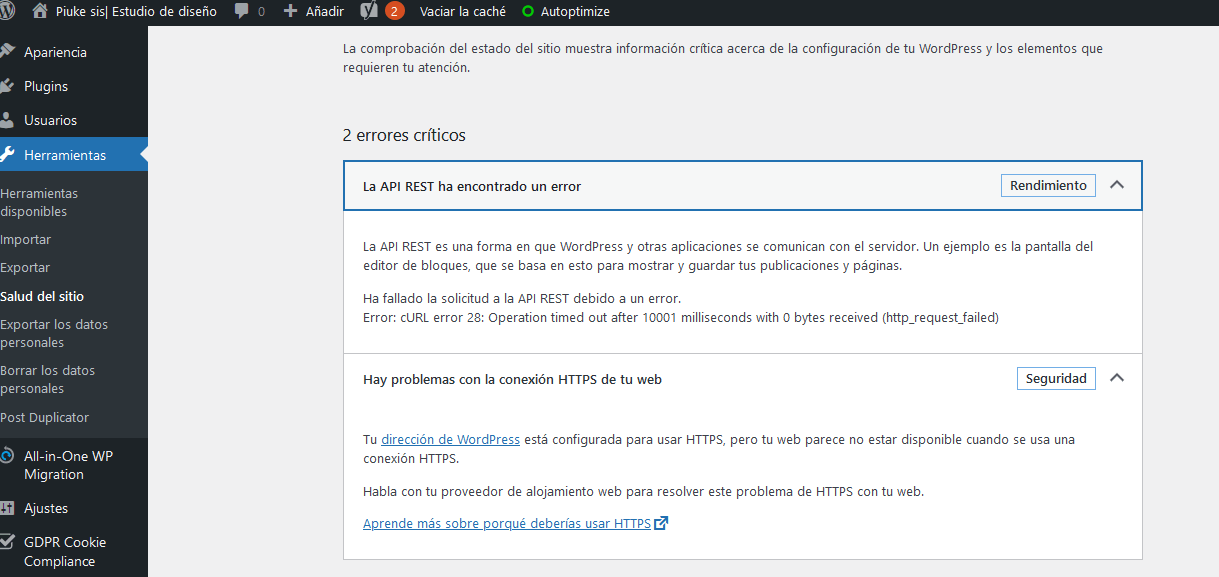Viewport: 1219px width, 577px height.
Task: Collapse the API REST error panel chevron
Action: (x=1118, y=185)
